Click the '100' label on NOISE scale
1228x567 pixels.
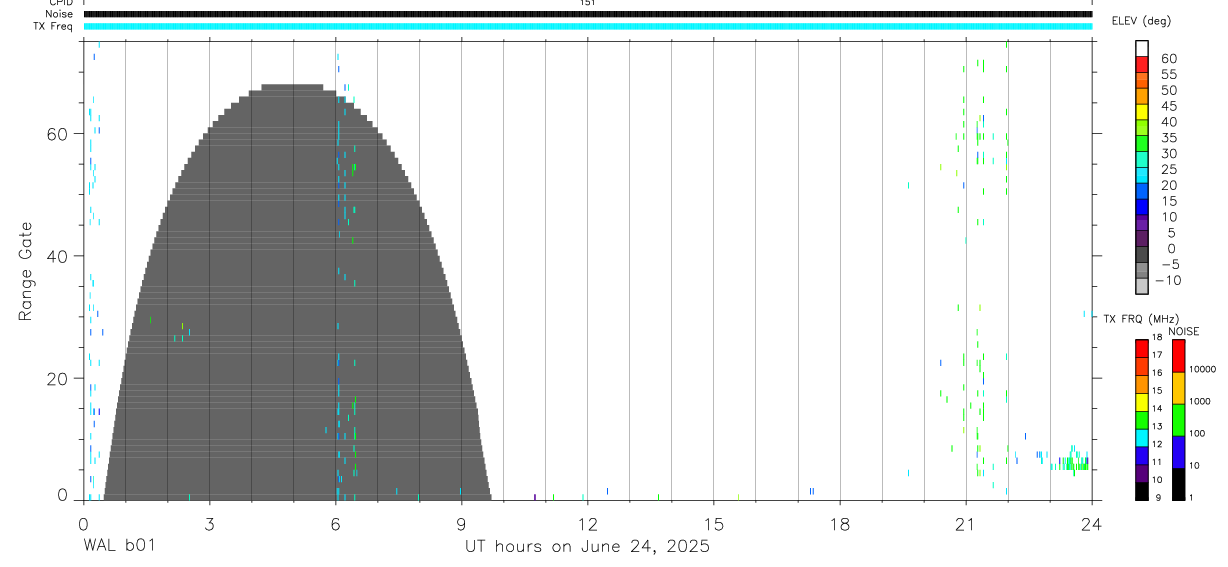click(x=1196, y=433)
